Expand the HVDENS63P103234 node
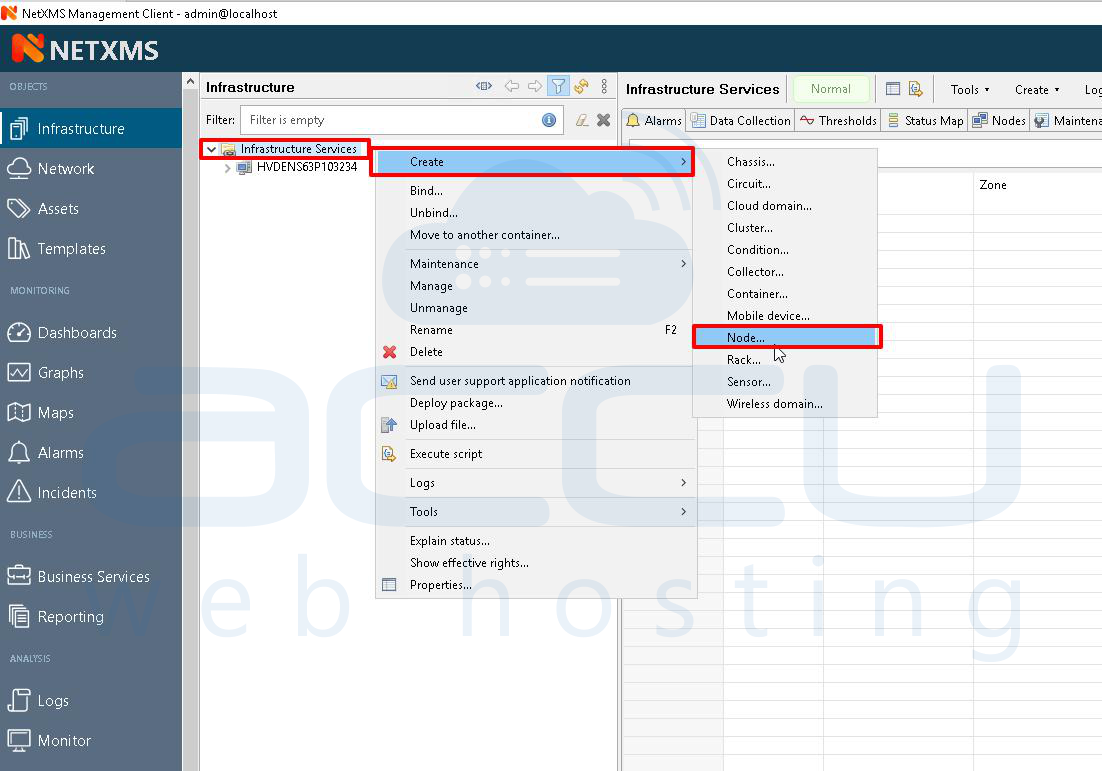1102x771 pixels. tap(228, 168)
